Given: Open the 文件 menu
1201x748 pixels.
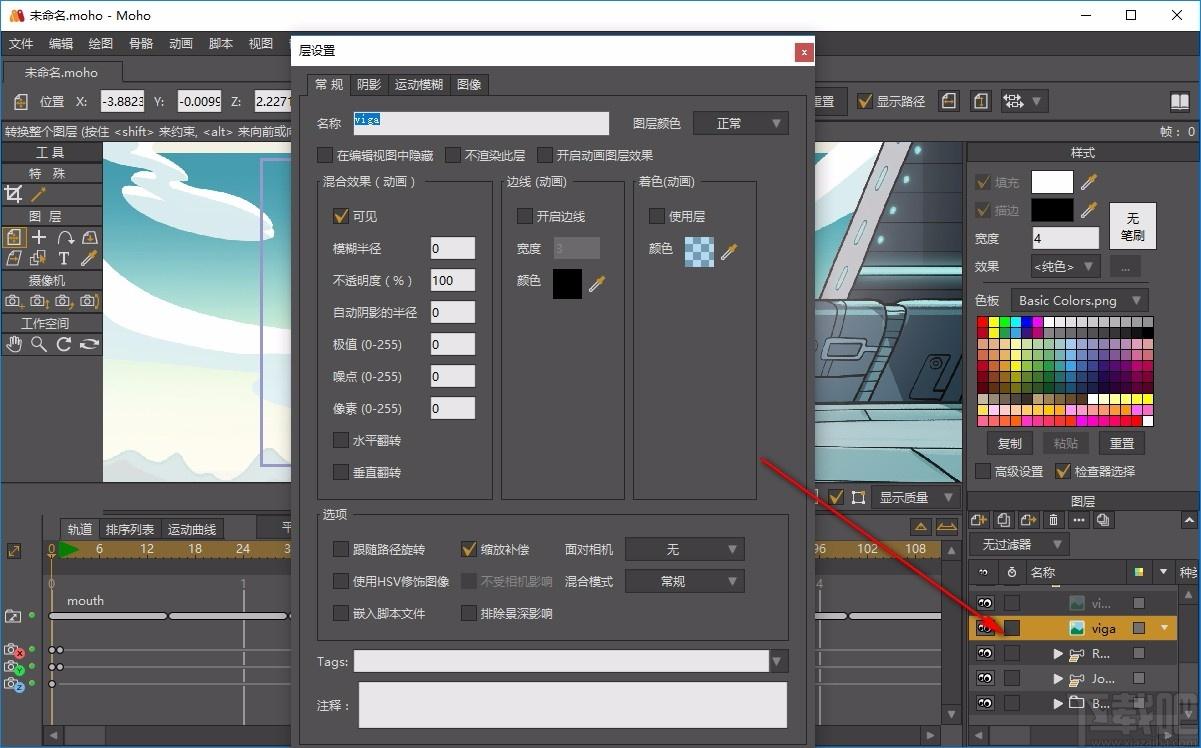Looking at the screenshot, I should tap(21, 44).
